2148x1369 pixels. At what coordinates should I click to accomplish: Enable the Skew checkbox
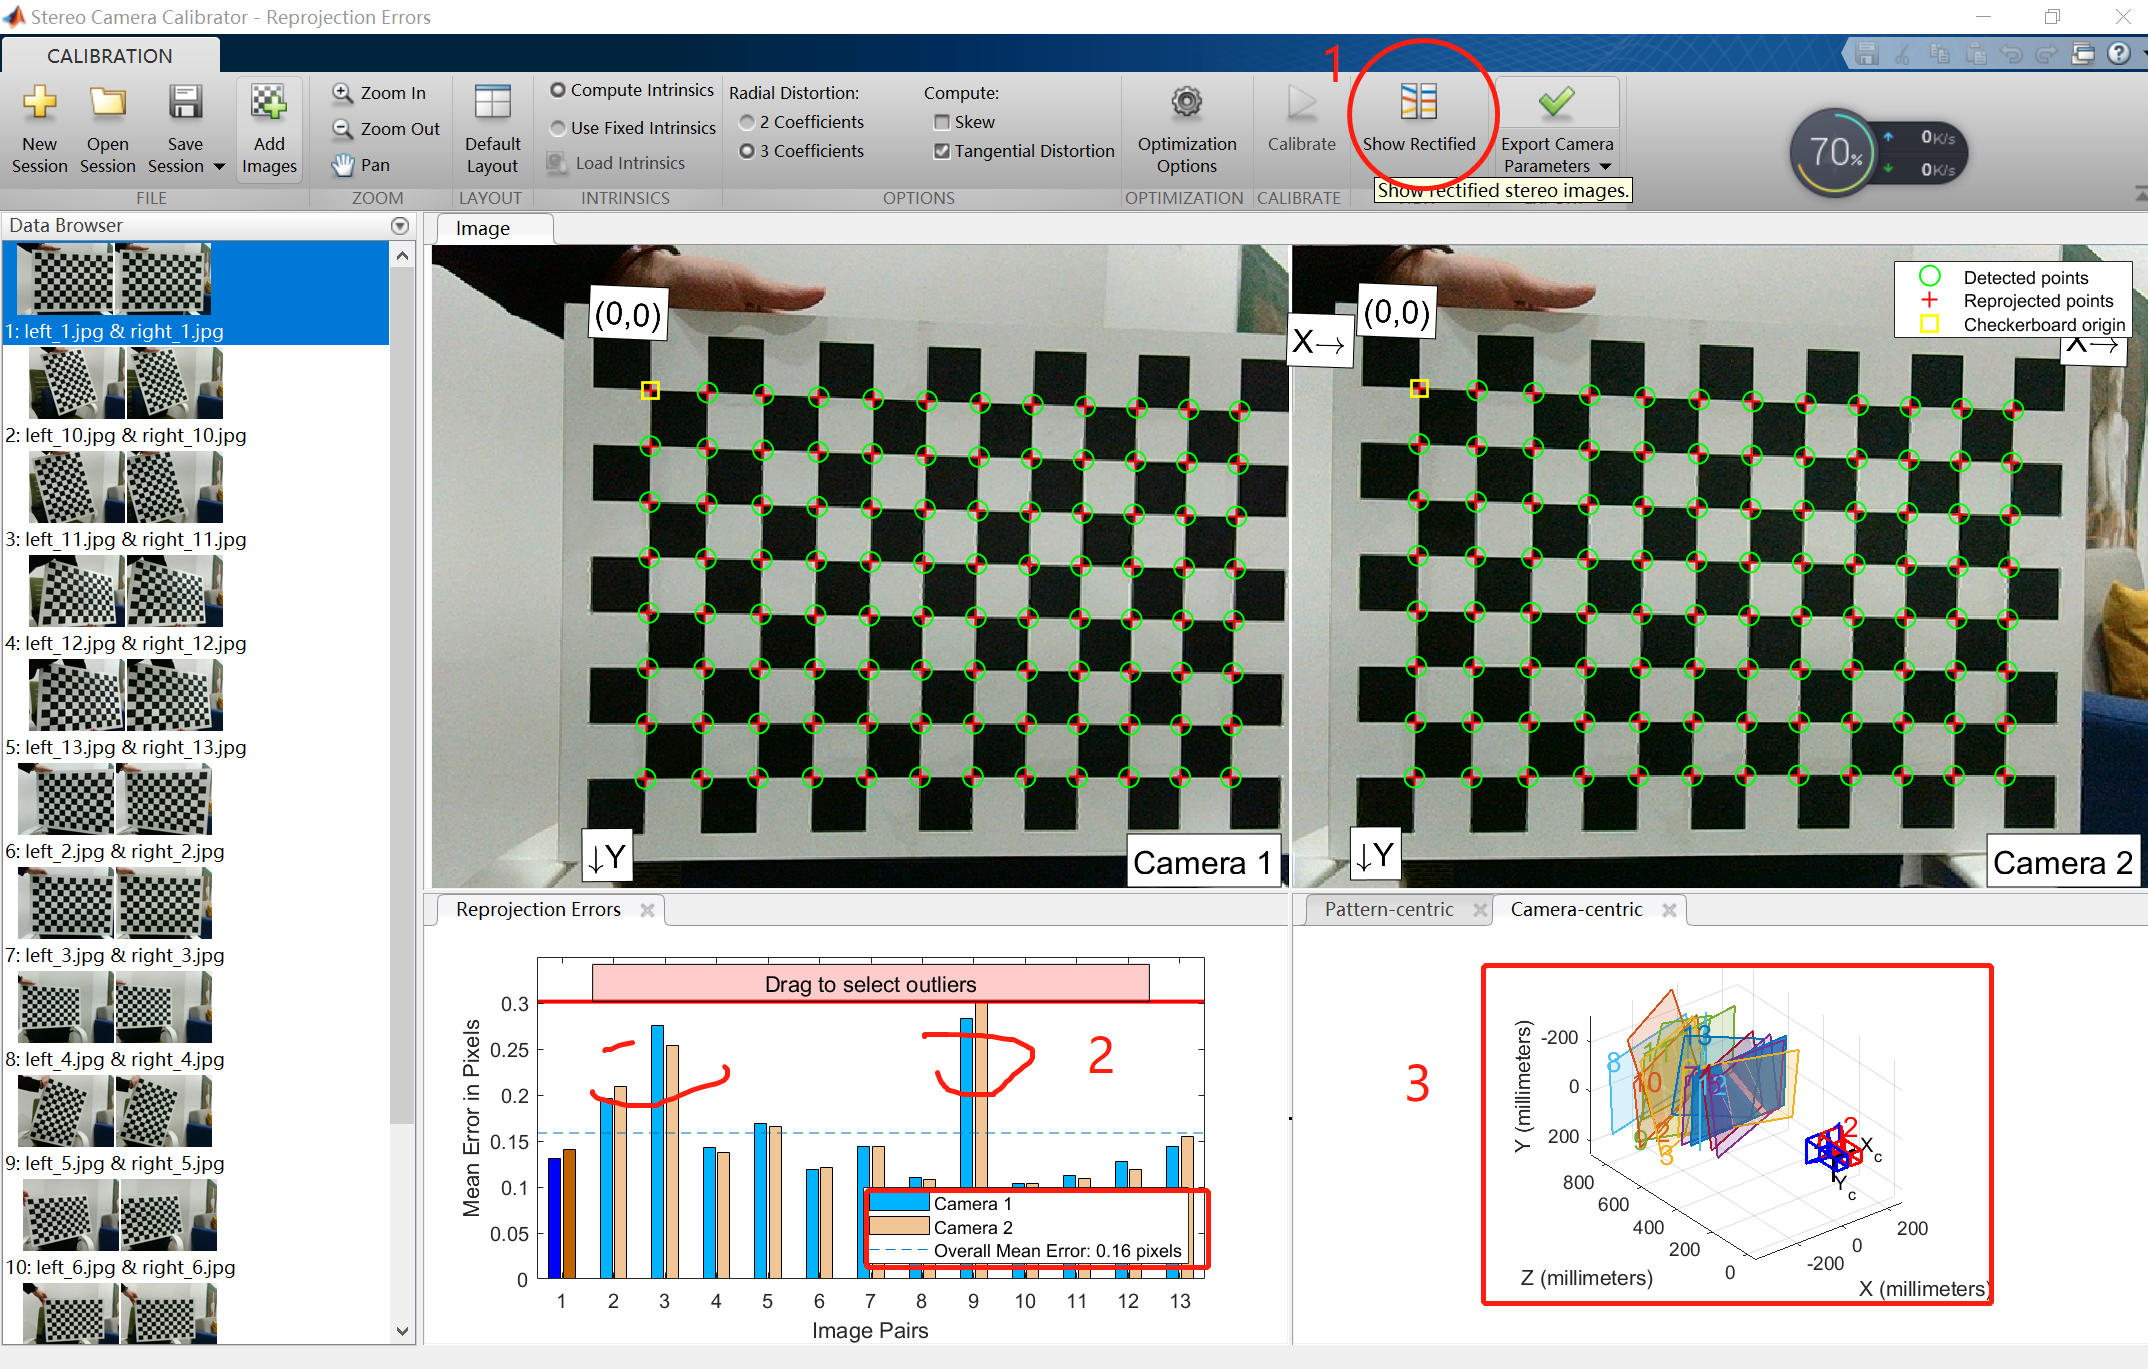[942, 122]
